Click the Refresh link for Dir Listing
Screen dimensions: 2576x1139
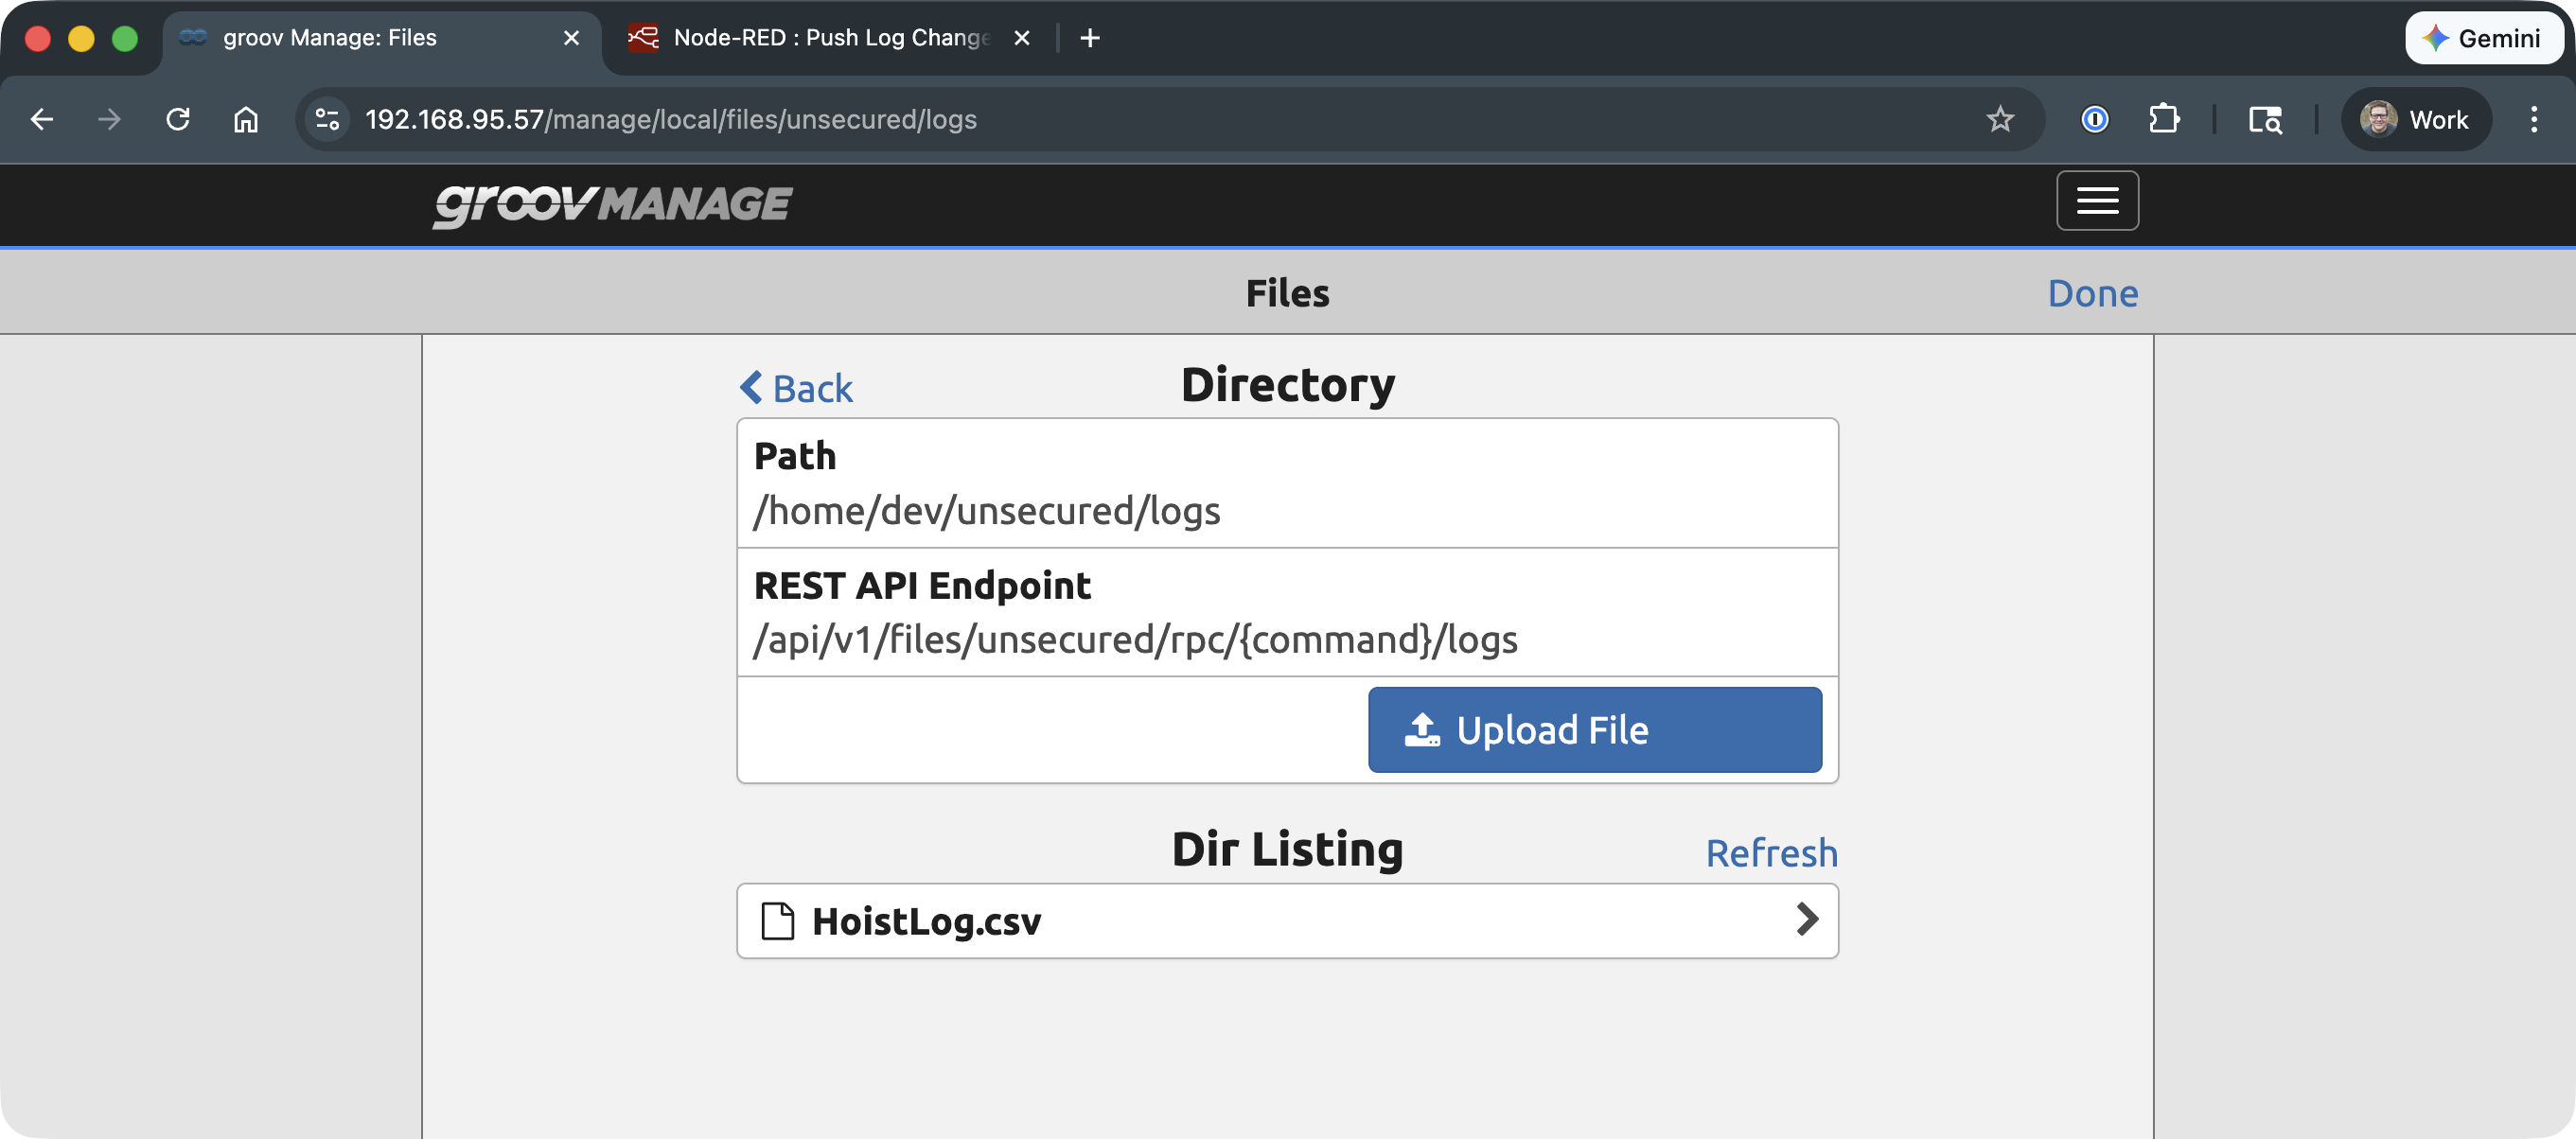pyautogui.click(x=1771, y=852)
